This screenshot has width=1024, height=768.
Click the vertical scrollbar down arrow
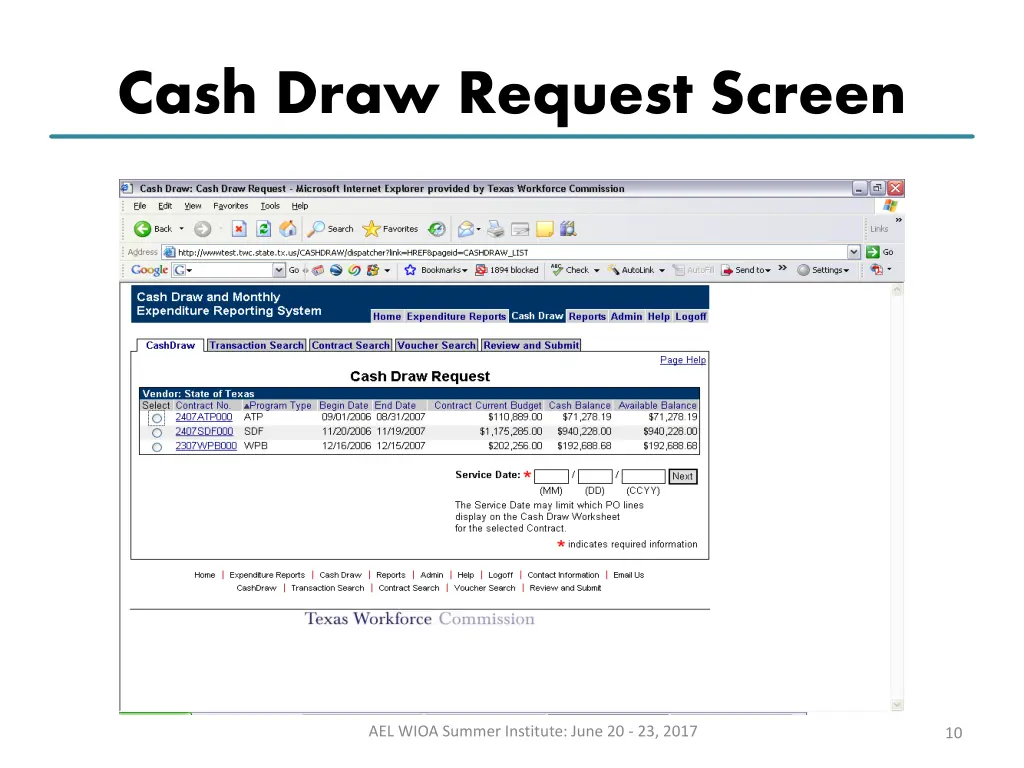pos(897,705)
